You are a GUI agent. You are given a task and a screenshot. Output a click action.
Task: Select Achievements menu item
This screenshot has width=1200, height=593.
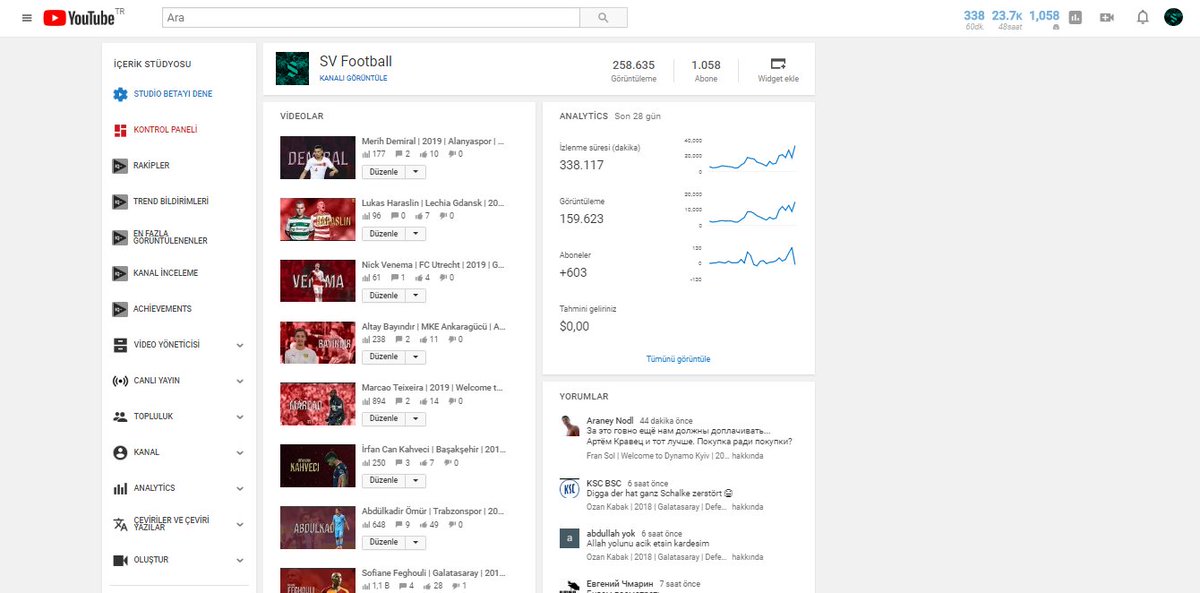pos(163,309)
